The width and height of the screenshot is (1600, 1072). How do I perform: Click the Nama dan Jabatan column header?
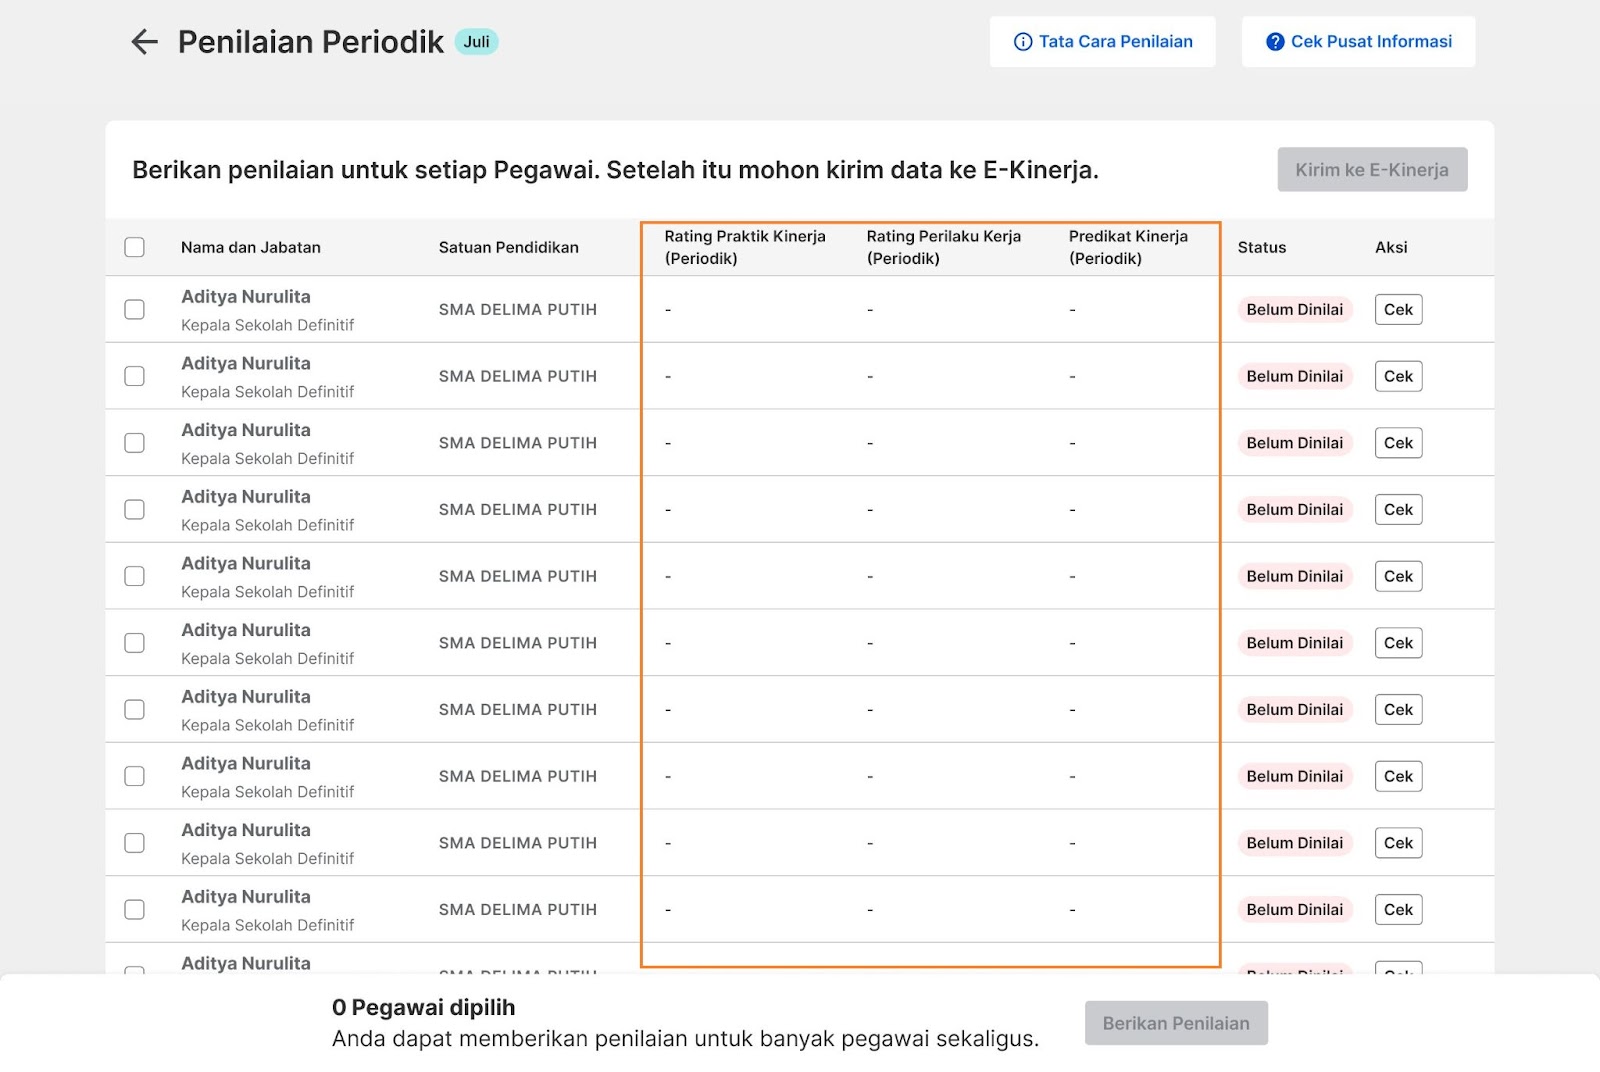251,247
